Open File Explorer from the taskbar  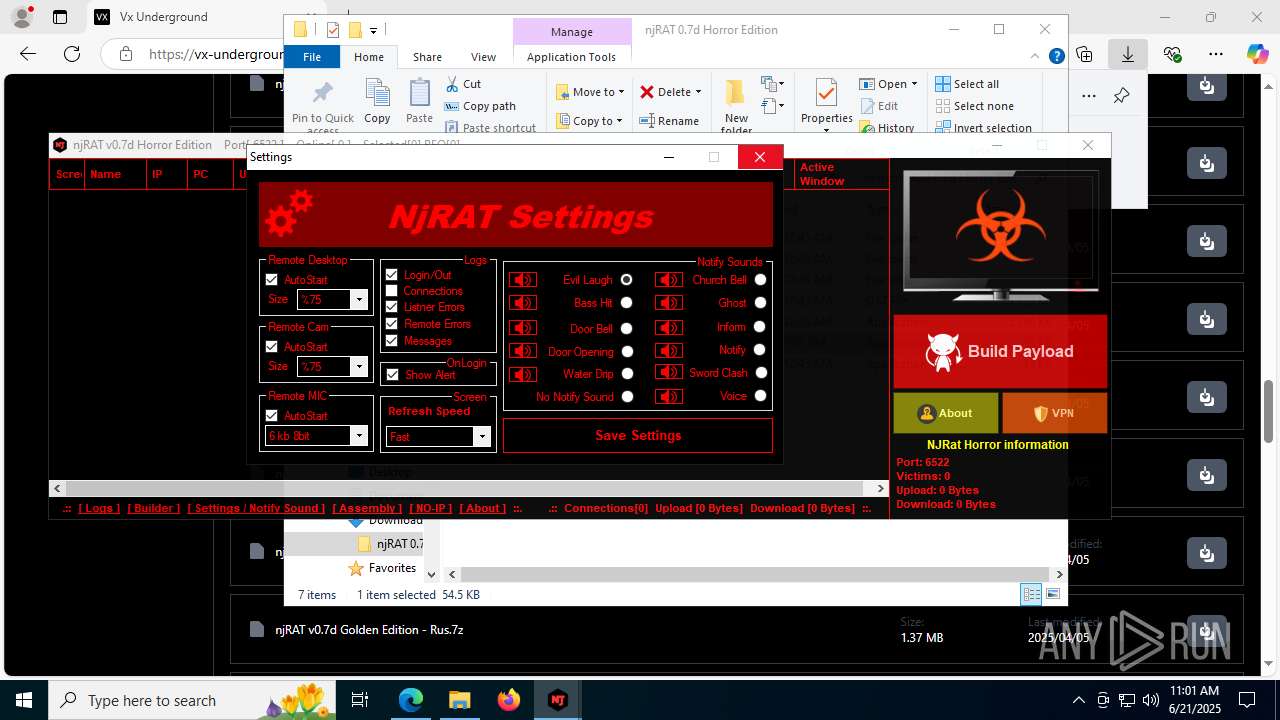(x=460, y=700)
